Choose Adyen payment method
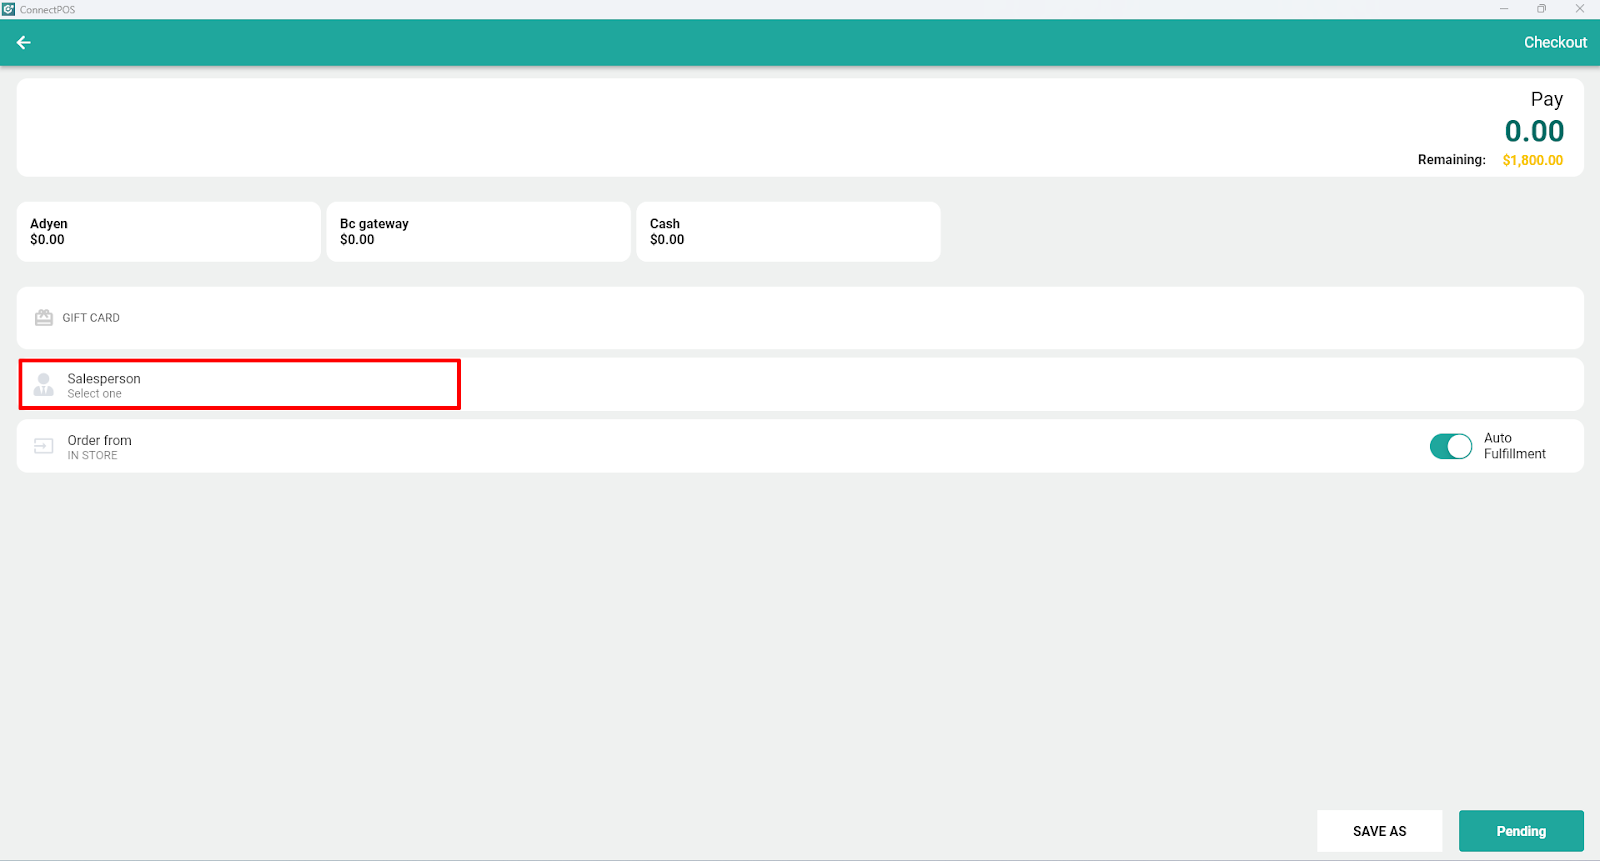The image size is (1600, 861). coord(169,232)
